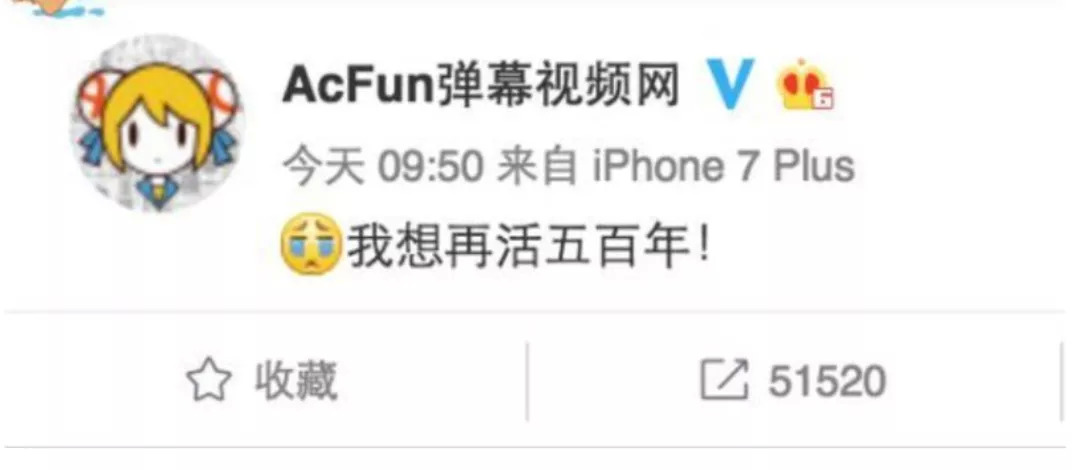Open the 今天 09:50 timestamp

click(x=384, y=167)
